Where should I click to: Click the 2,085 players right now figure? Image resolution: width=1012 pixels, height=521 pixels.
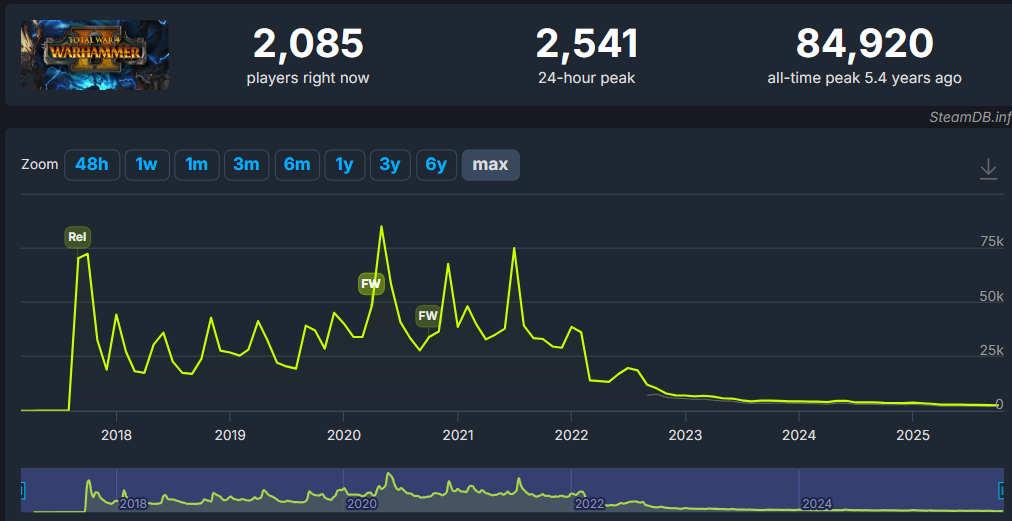click(x=308, y=44)
